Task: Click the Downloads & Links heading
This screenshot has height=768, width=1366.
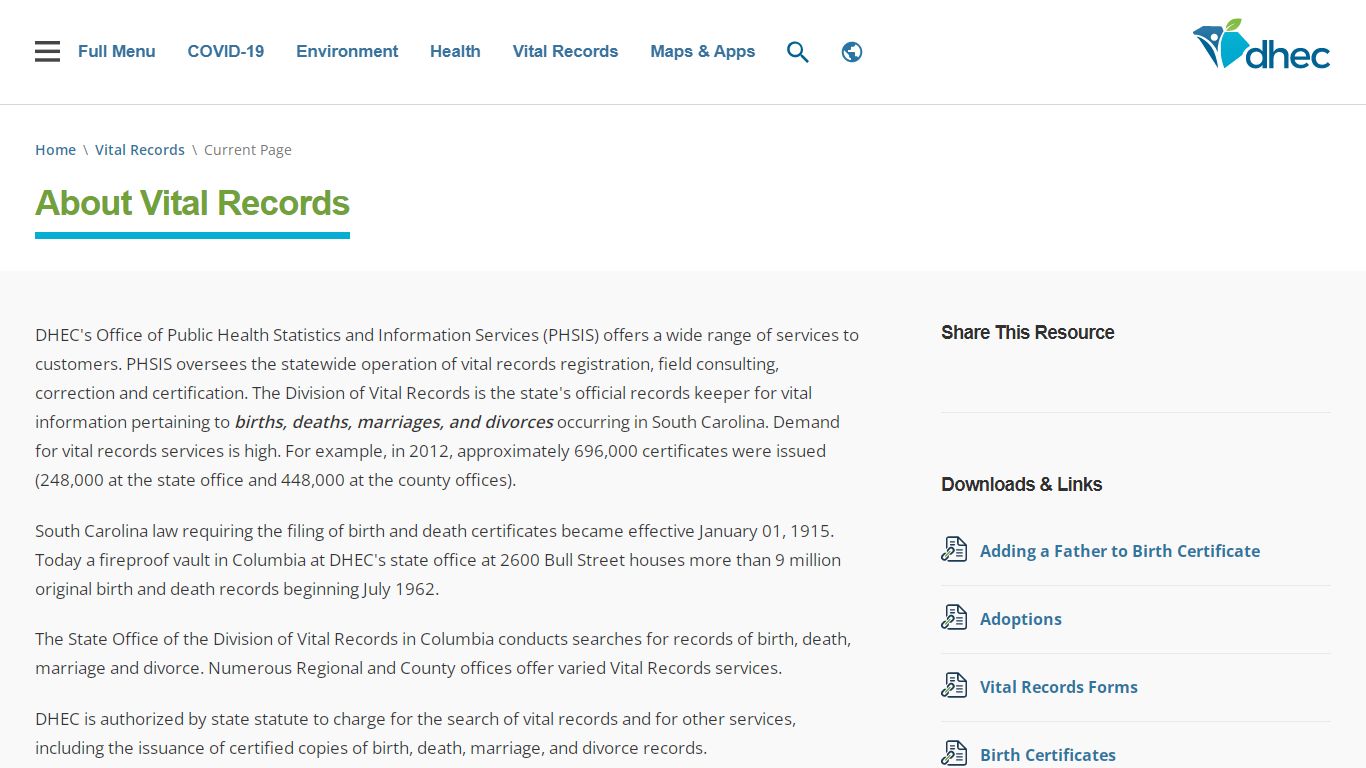Action: tap(1022, 485)
